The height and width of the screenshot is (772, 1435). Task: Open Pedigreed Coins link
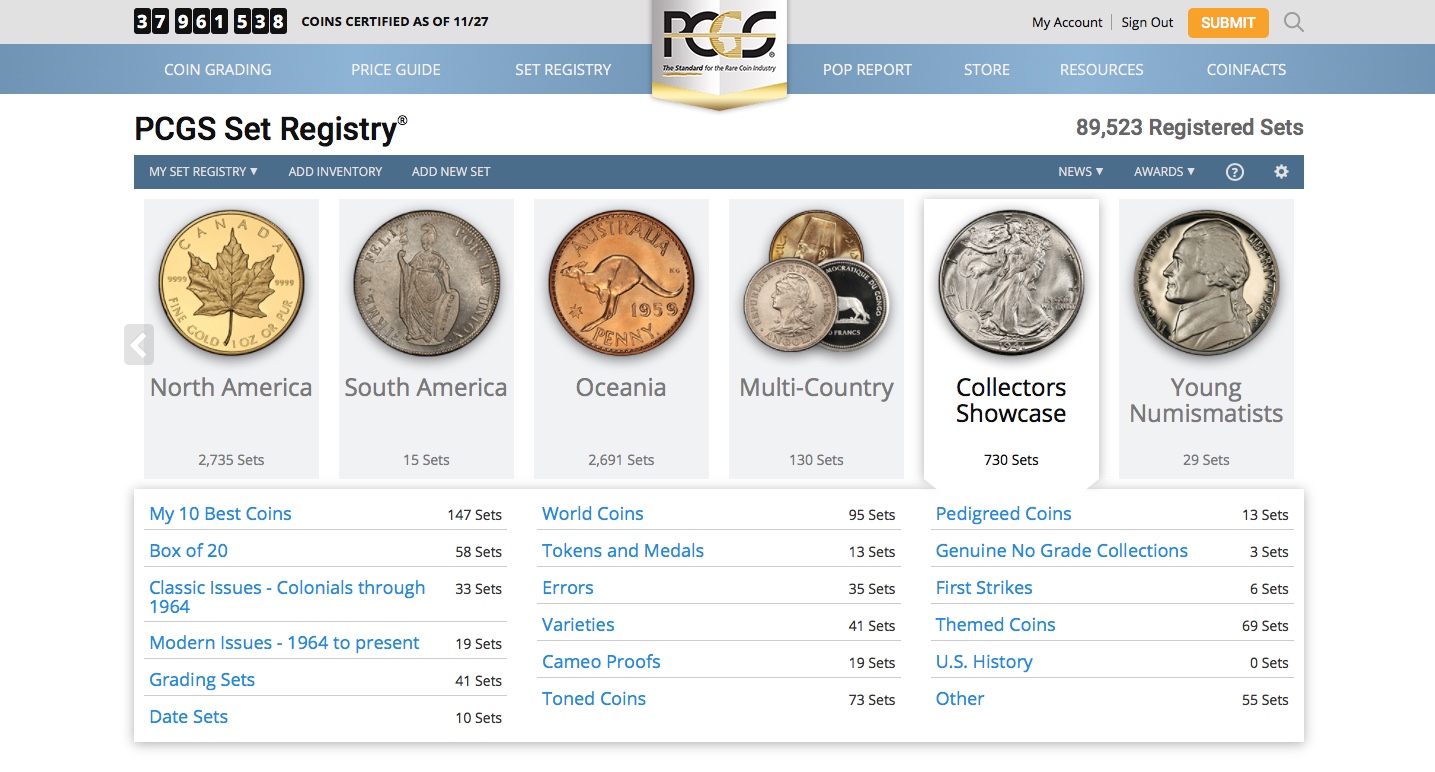(x=1003, y=514)
